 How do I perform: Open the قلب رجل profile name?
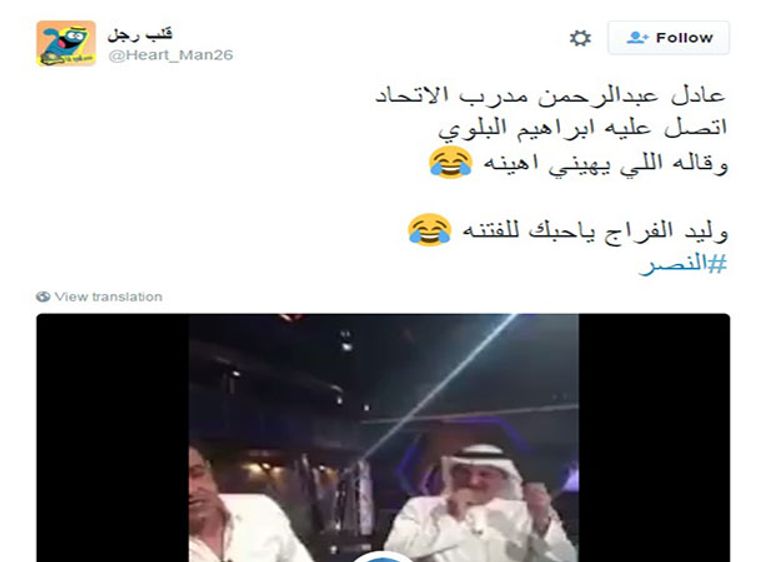coord(140,34)
